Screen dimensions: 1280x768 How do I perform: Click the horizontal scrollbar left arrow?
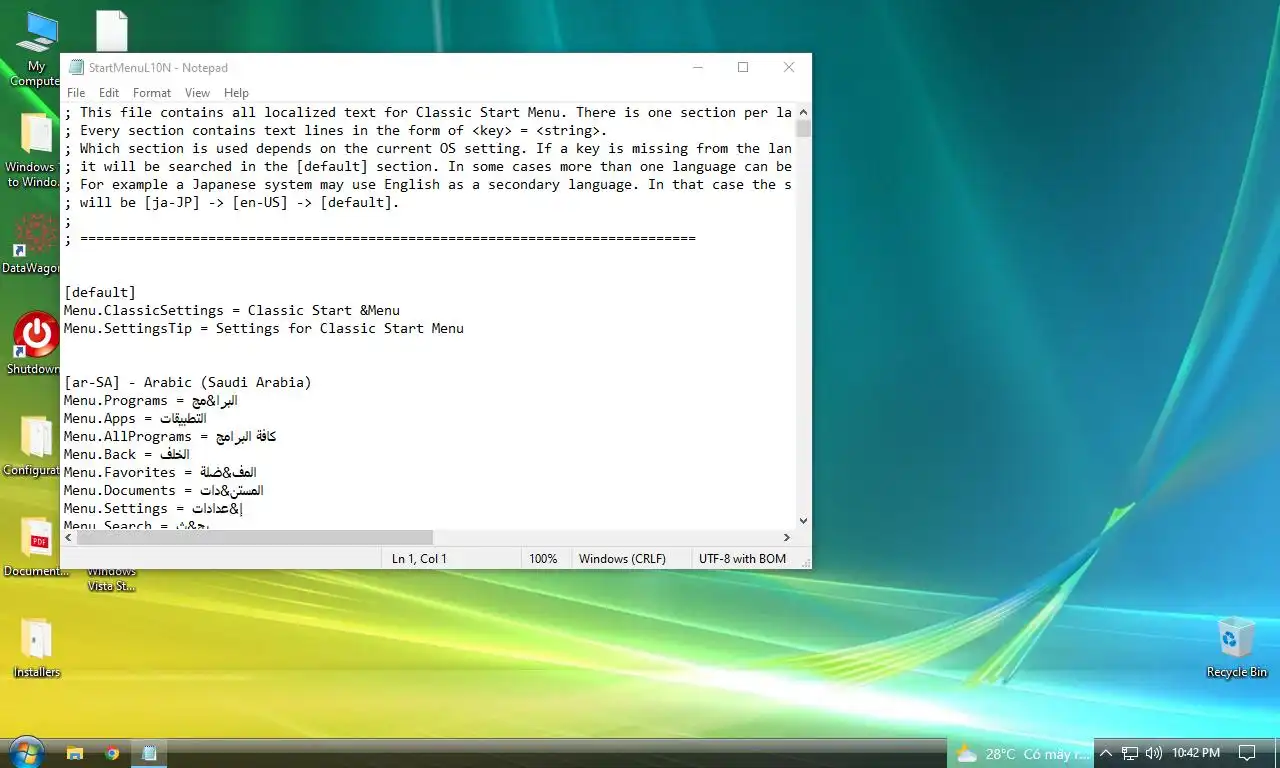click(x=69, y=537)
